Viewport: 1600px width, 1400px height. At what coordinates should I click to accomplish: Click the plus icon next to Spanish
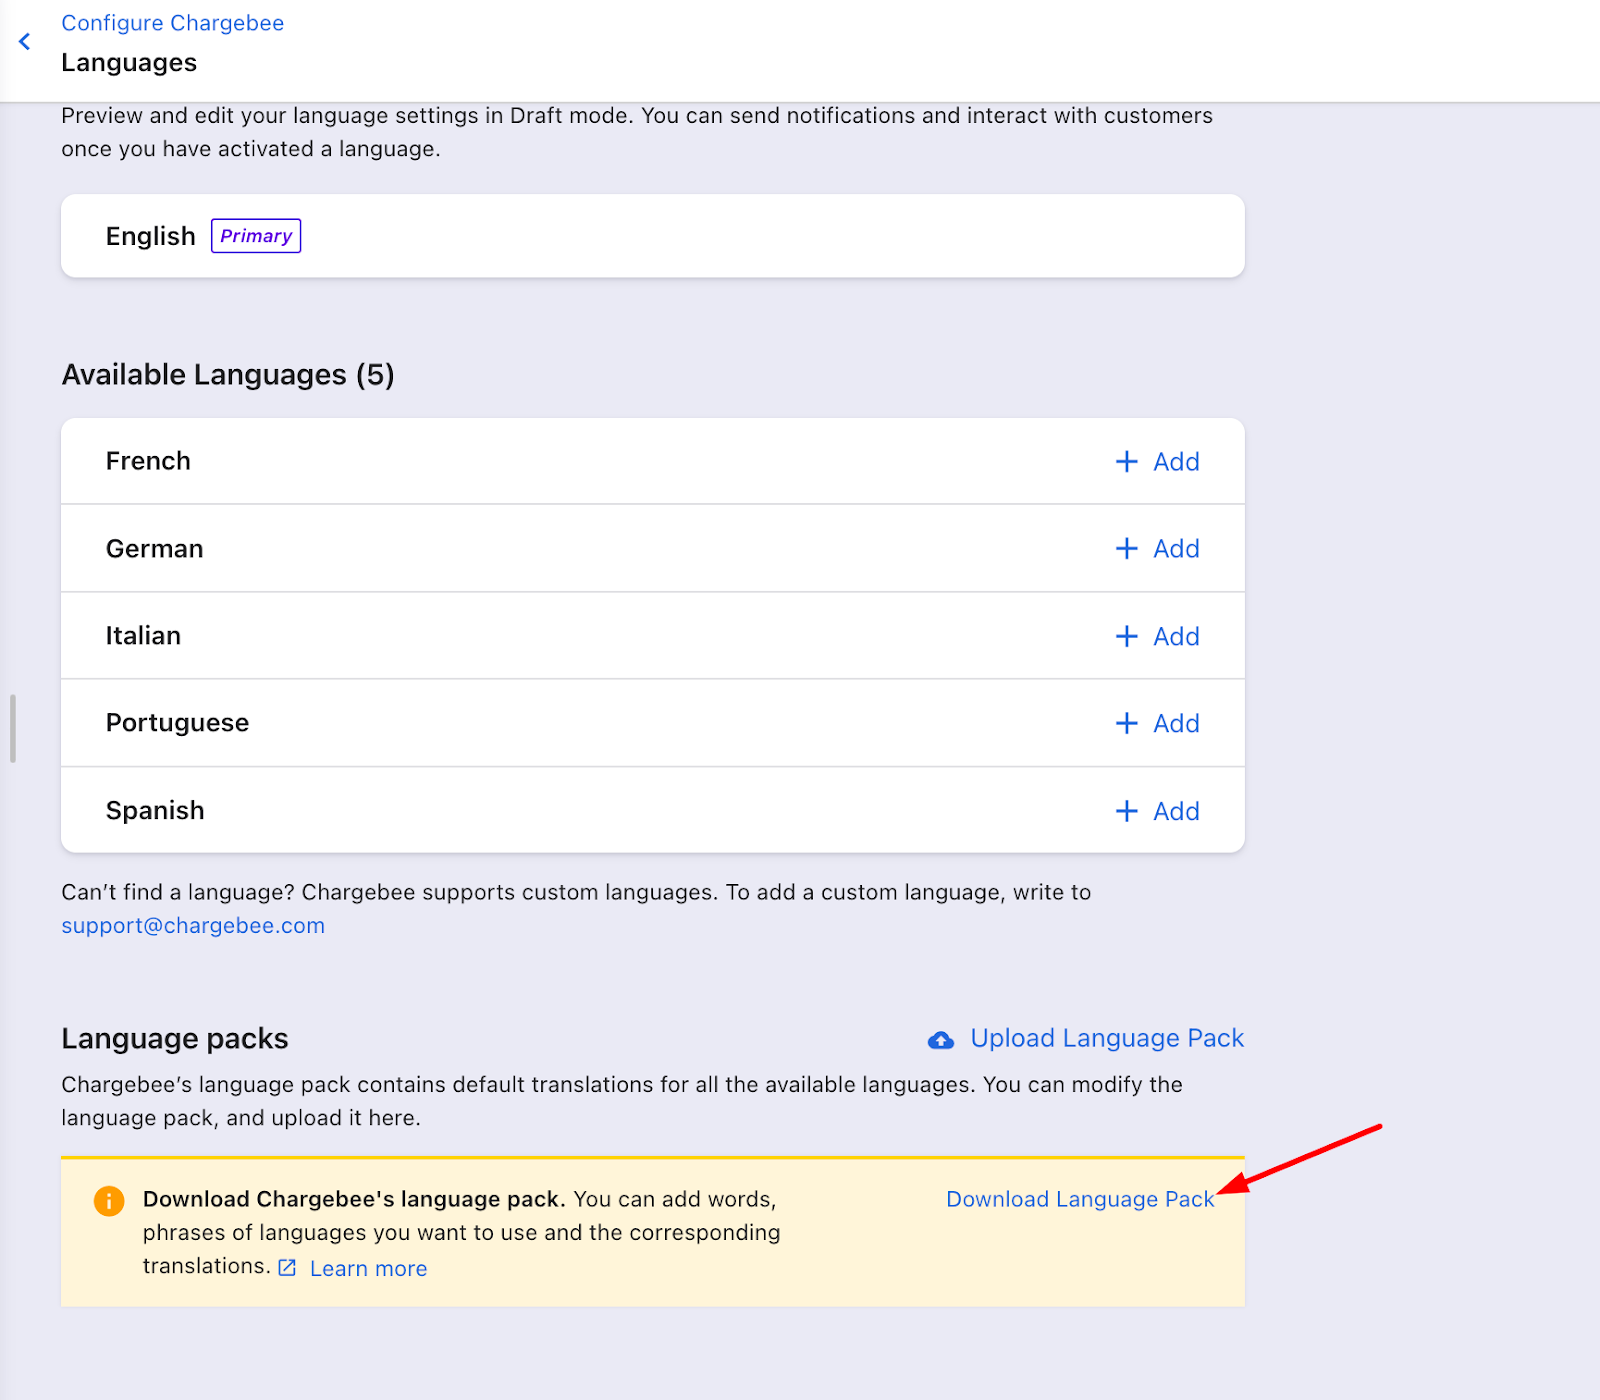[x=1126, y=811]
